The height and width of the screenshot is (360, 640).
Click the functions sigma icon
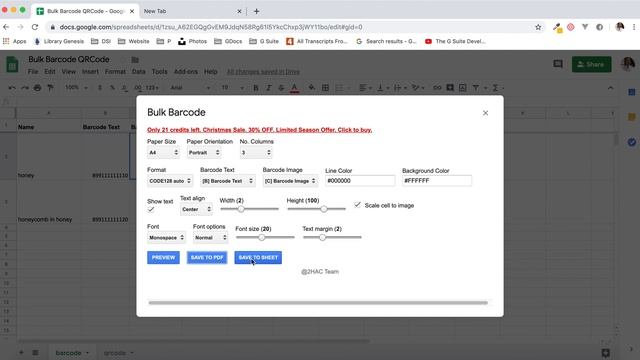pos(495,88)
